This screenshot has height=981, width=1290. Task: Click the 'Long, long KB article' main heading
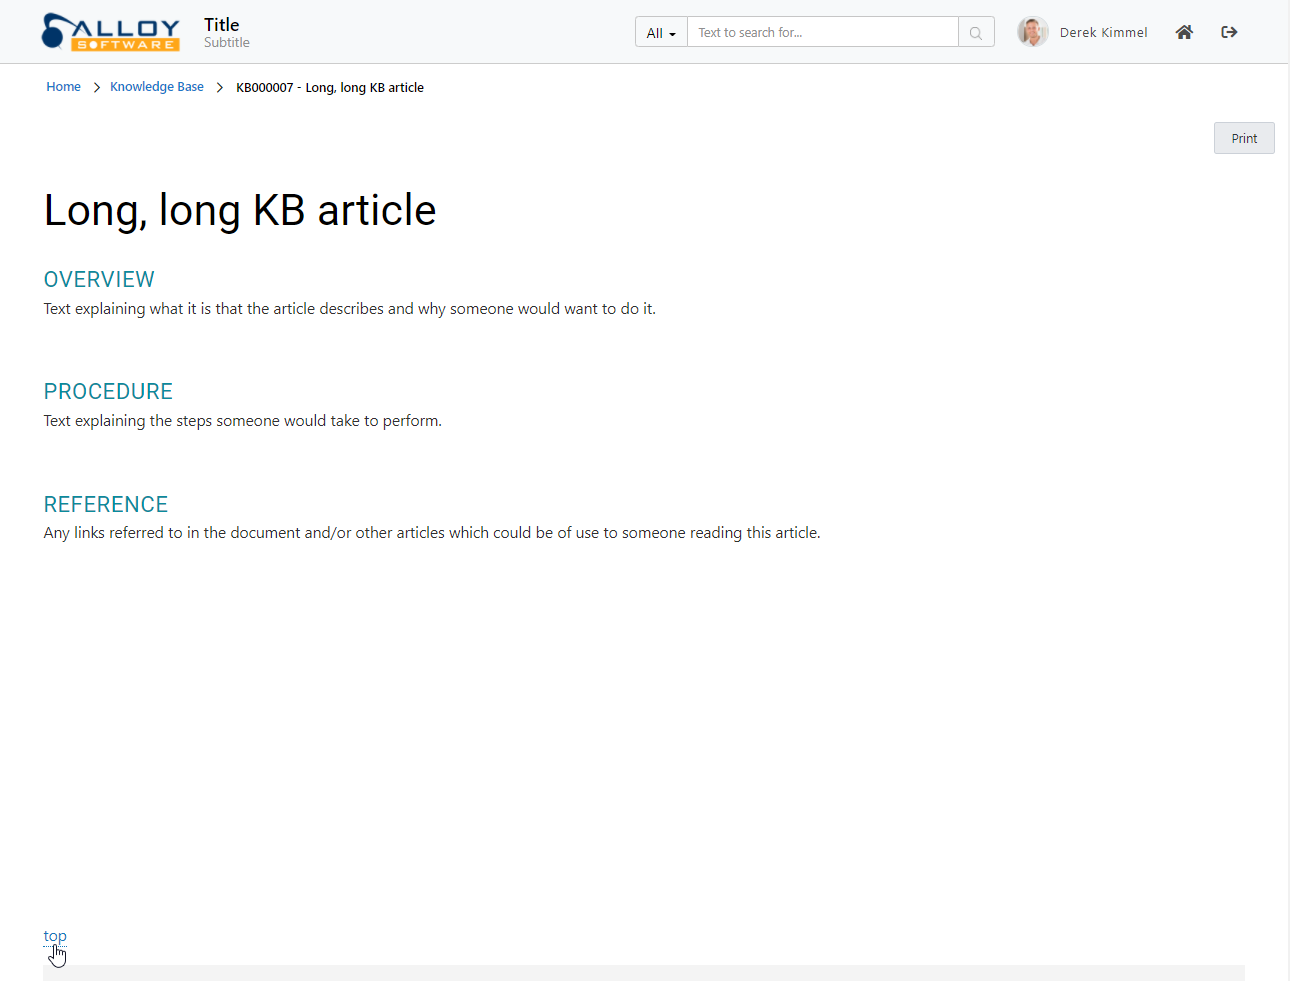pos(240,210)
